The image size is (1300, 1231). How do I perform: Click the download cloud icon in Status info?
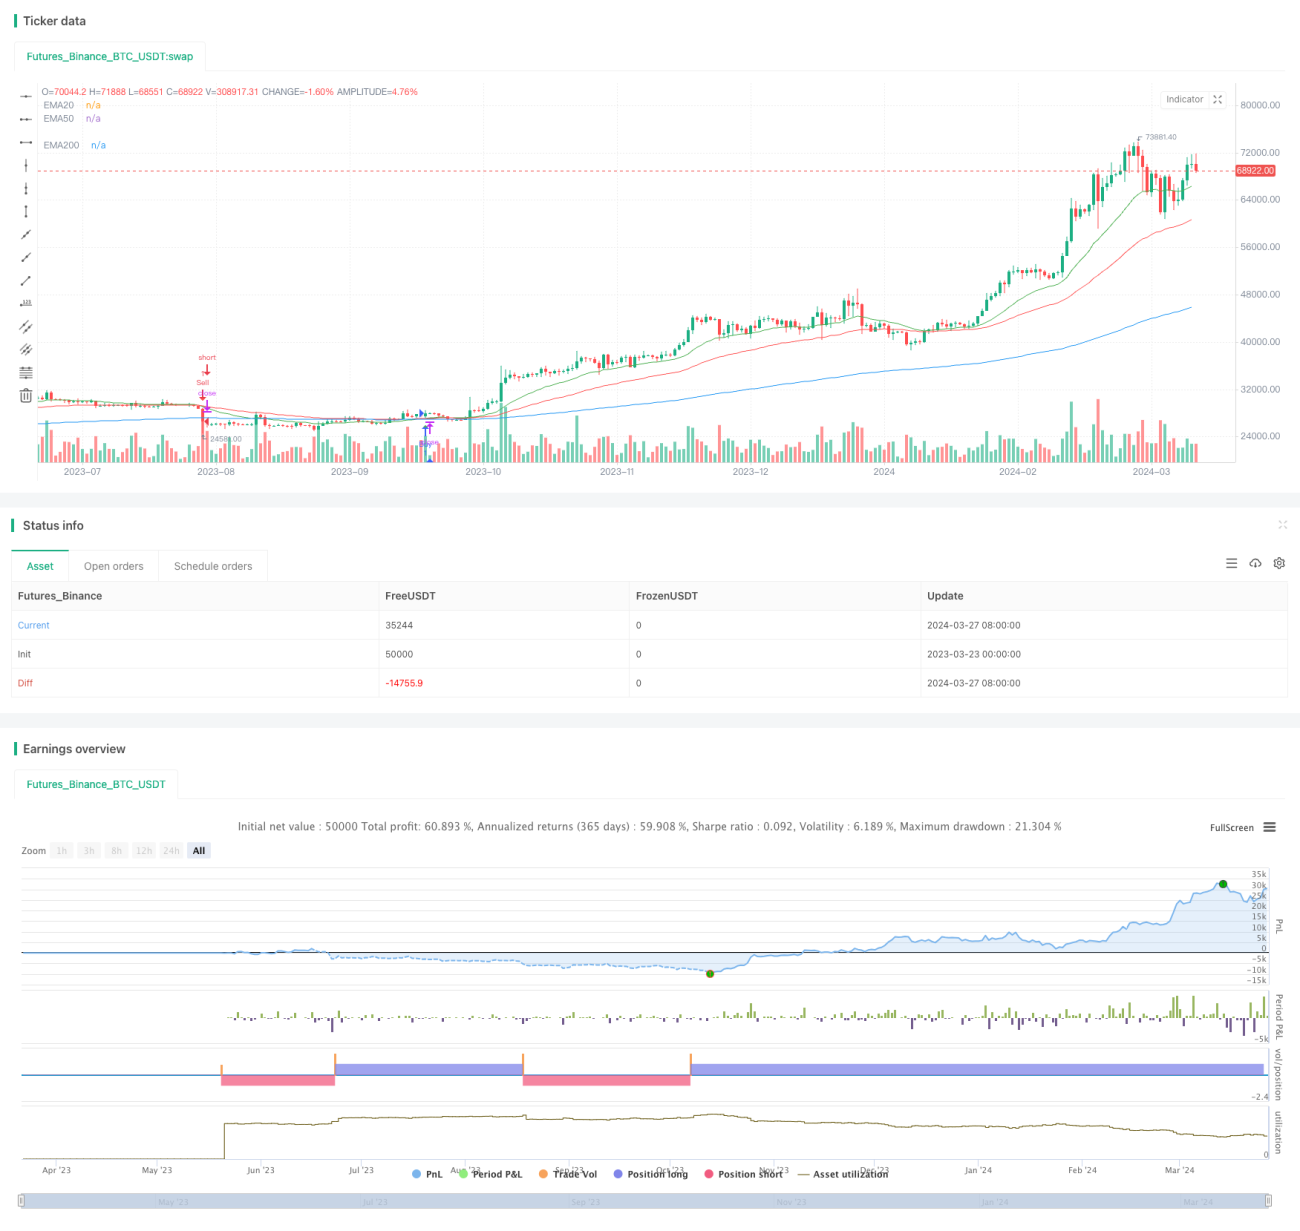(x=1255, y=564)
